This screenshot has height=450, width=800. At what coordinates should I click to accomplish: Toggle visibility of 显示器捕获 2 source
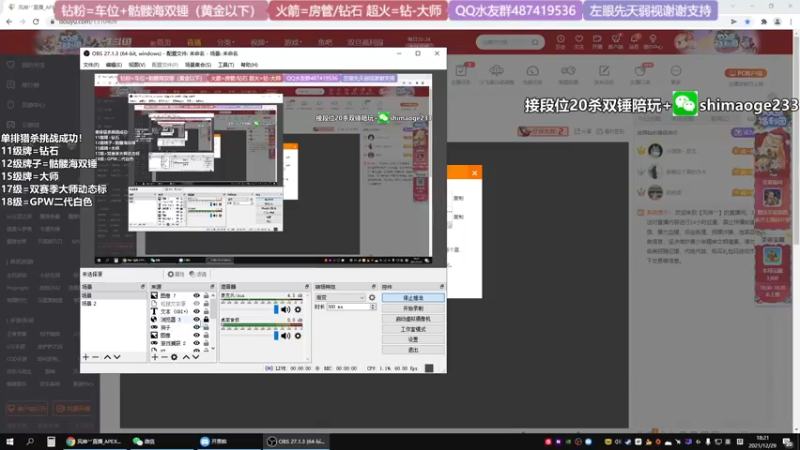pyautogui.click(x=196, y=343)
